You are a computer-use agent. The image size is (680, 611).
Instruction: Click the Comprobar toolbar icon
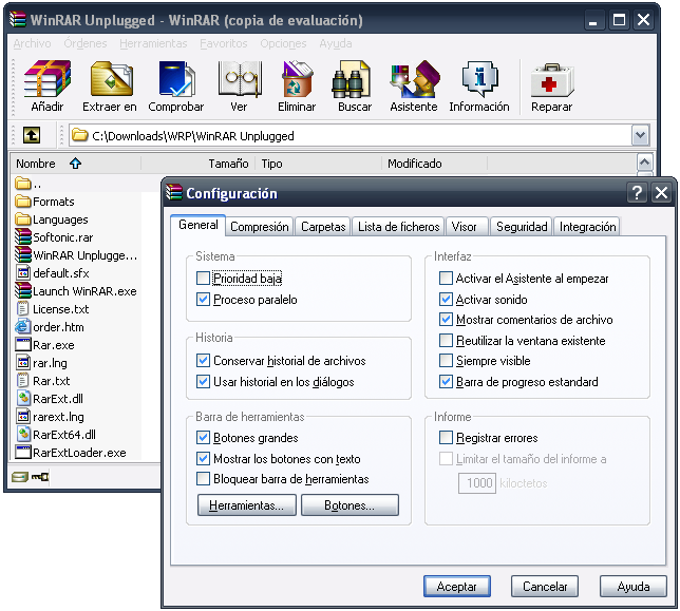tap(177, 79)
